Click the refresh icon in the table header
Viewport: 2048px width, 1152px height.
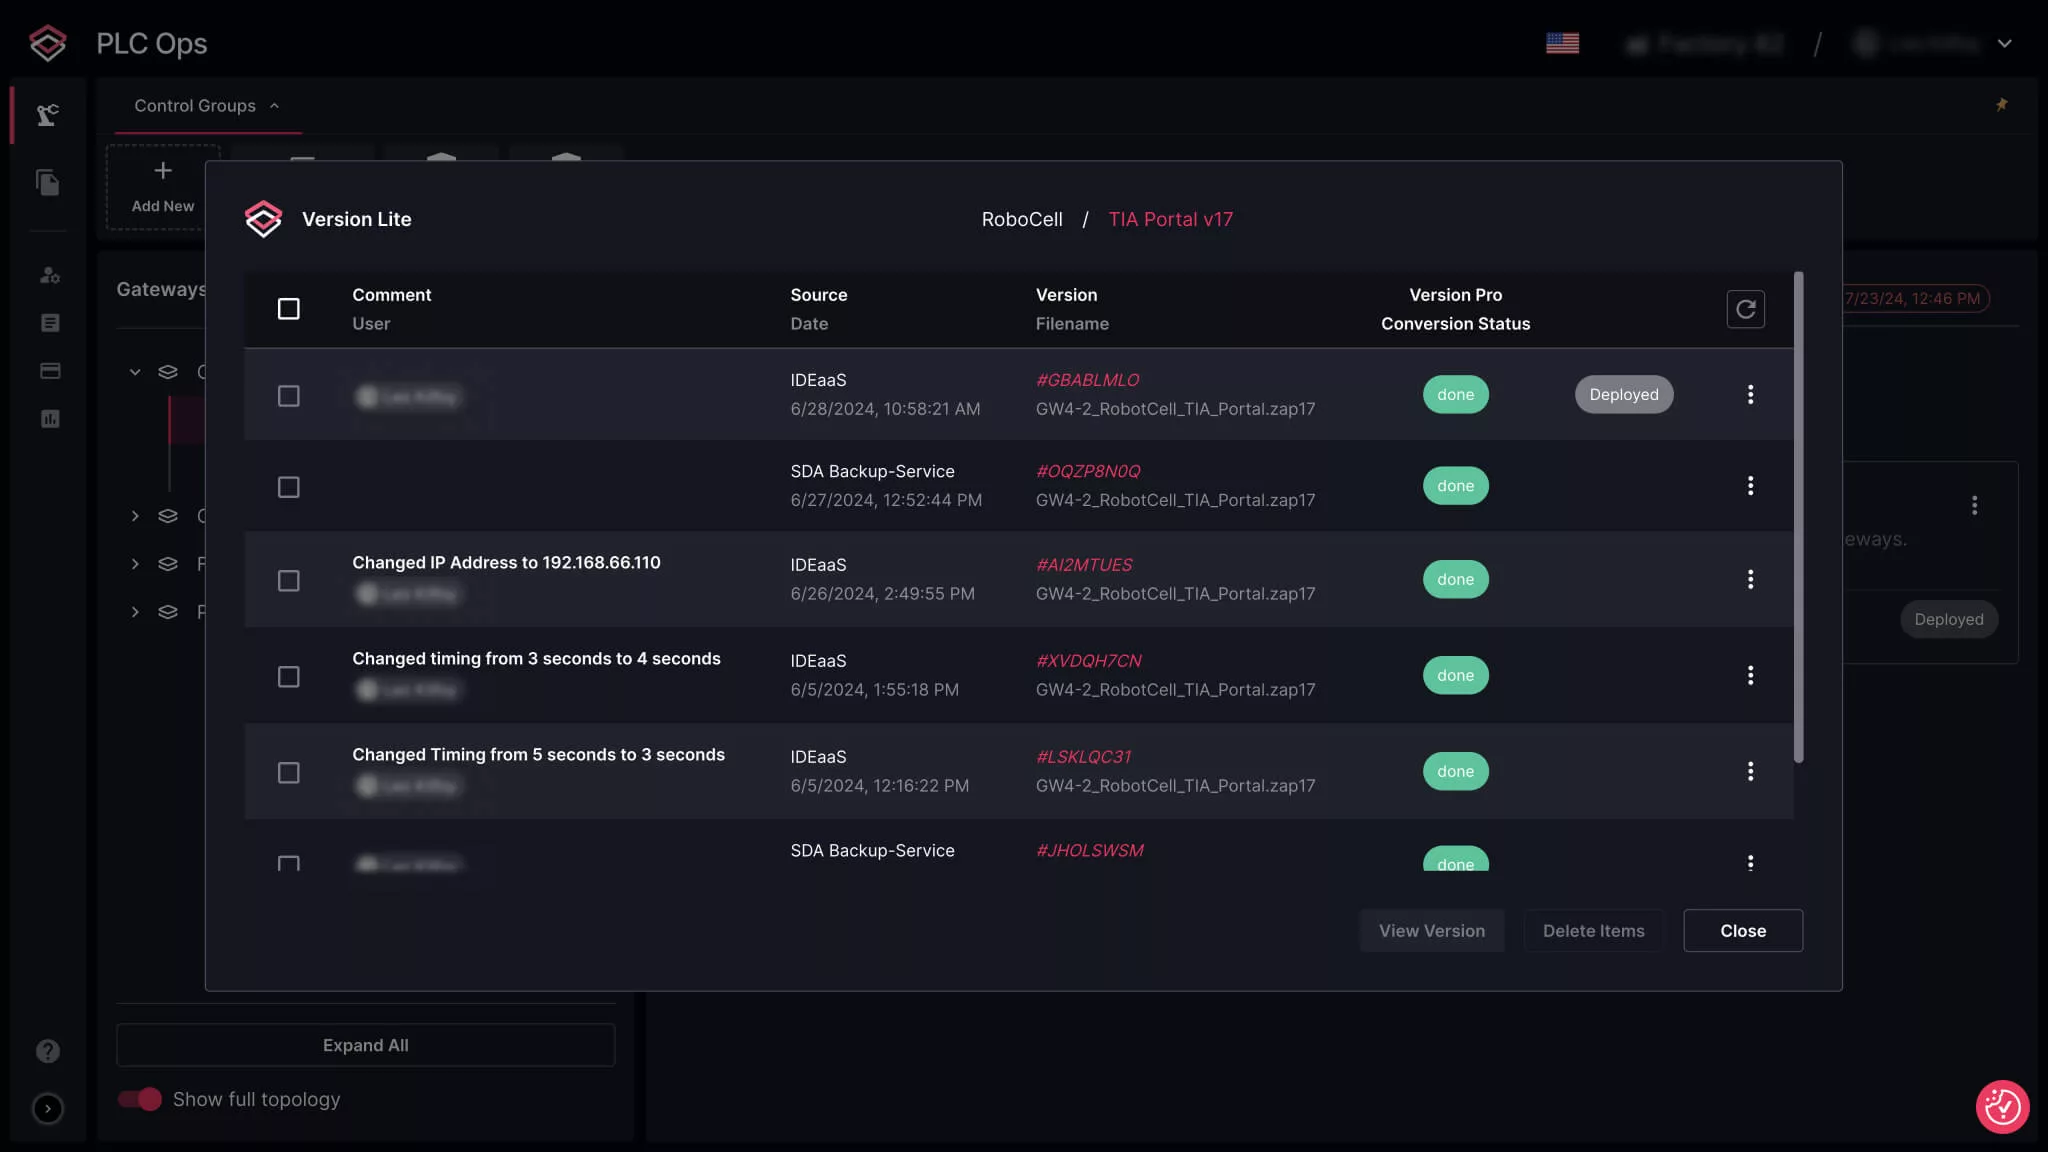(1745, 309)
